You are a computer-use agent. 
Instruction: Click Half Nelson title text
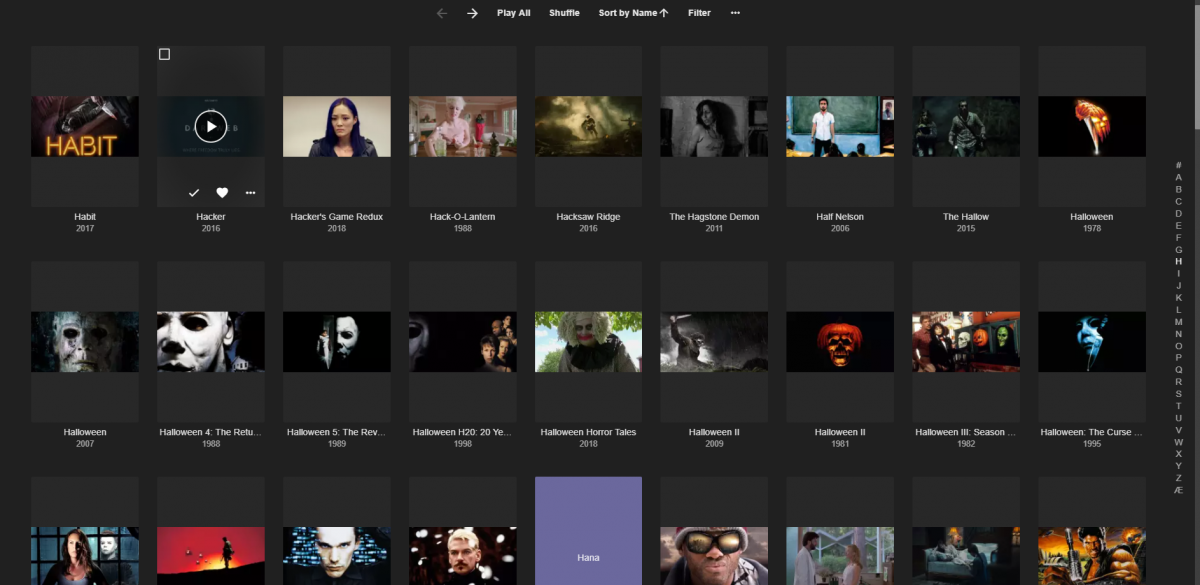pos(840,217)
